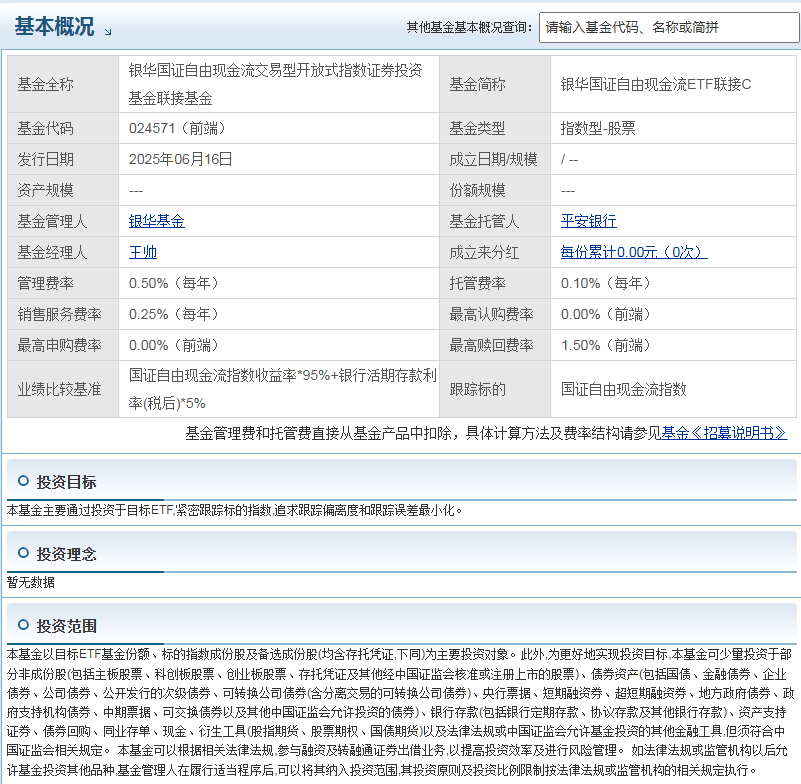Image resolution: width=801 pixels, height=784 pixels.
Task: Select tracking target value 国证自由现金流指数
Action: pyautogui.click(x=623, y=390)
